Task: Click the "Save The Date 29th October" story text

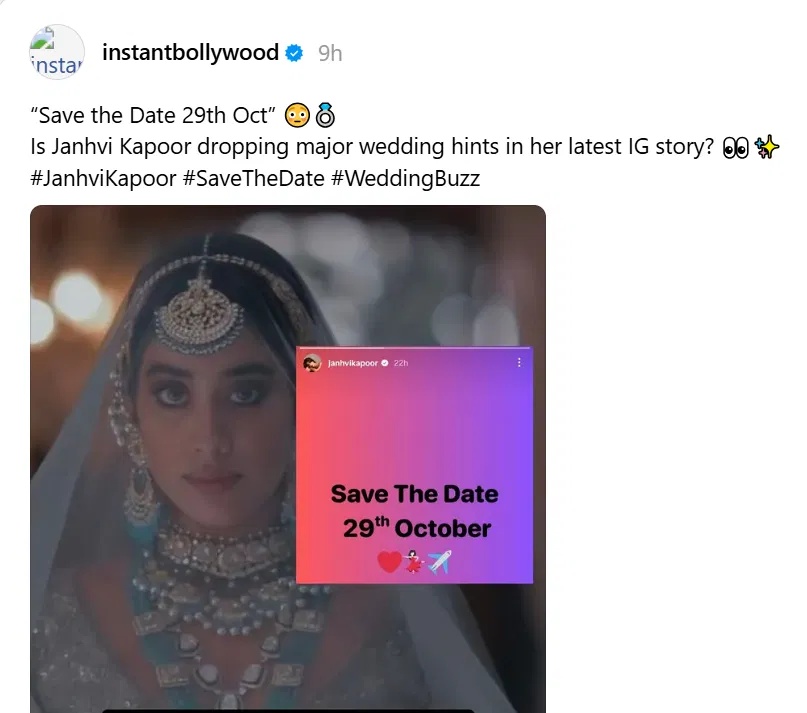Action: pos(414,510)
